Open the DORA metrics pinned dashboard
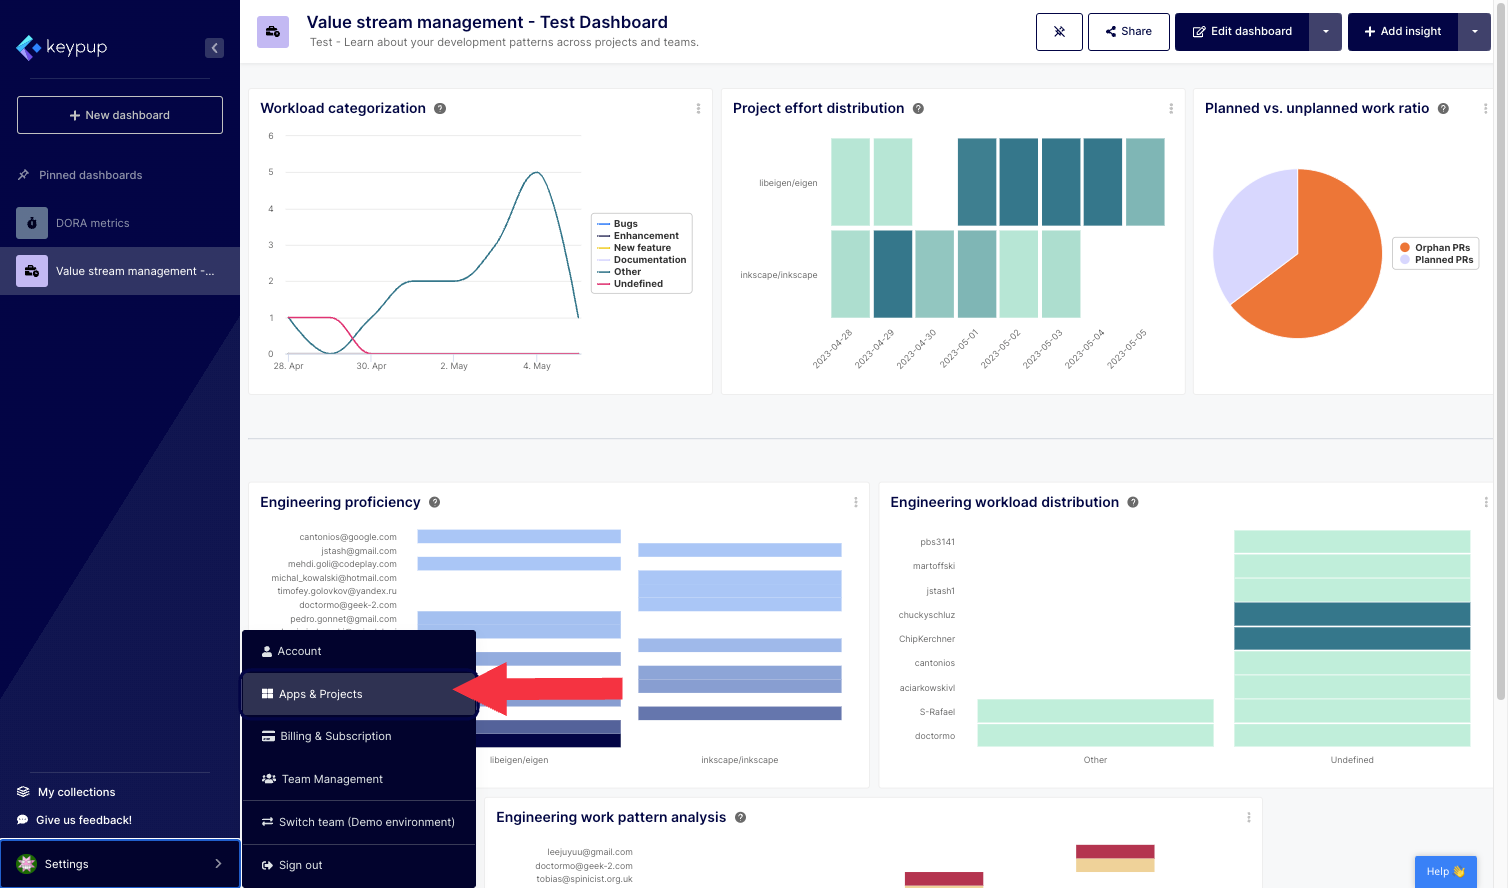The width and height of the screenshot is (1508, 888). point(92,223)
